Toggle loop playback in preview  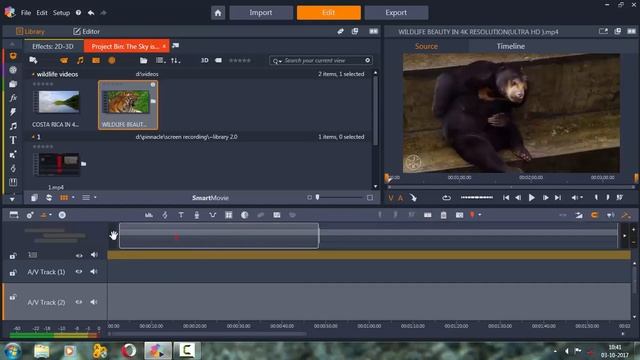[446, 198]
